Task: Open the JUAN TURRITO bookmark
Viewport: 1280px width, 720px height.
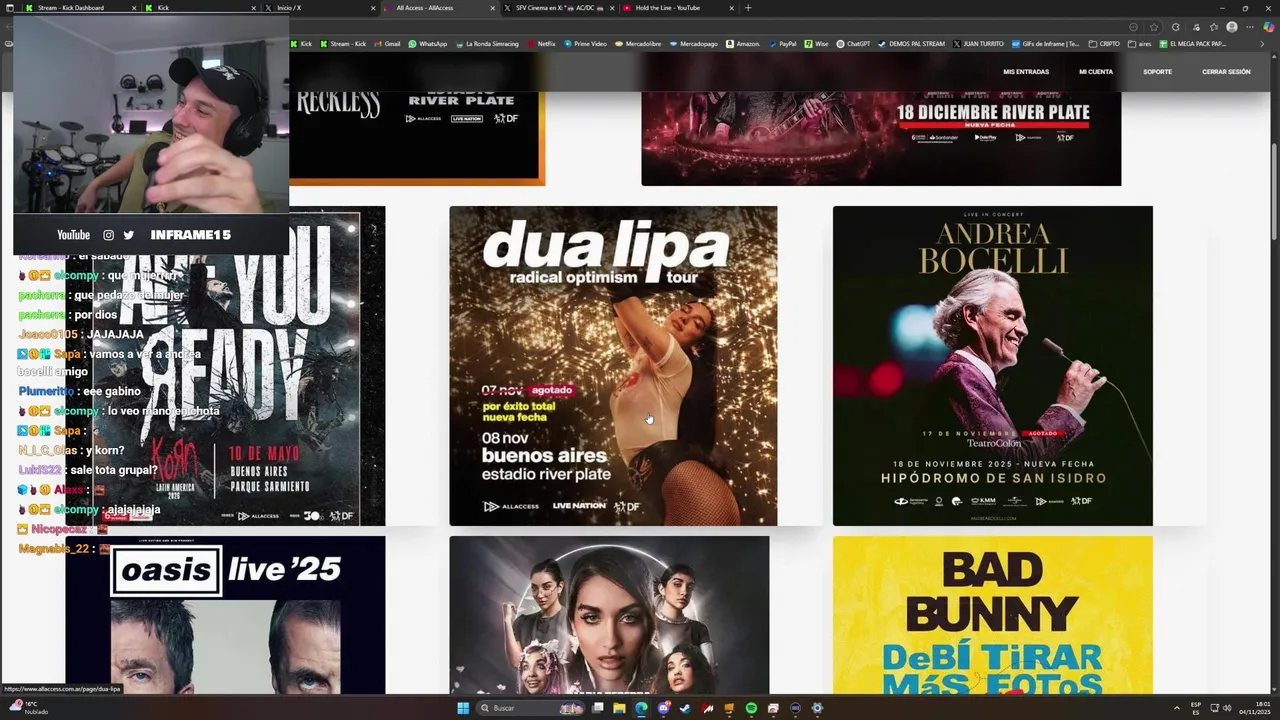Action: [979, 44]
